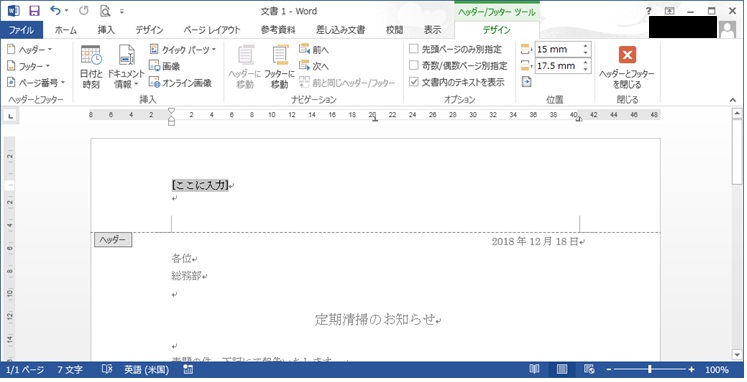747x382 pixels.
Task: Switch to the 校閲 tab
Action: coord(394,30)
